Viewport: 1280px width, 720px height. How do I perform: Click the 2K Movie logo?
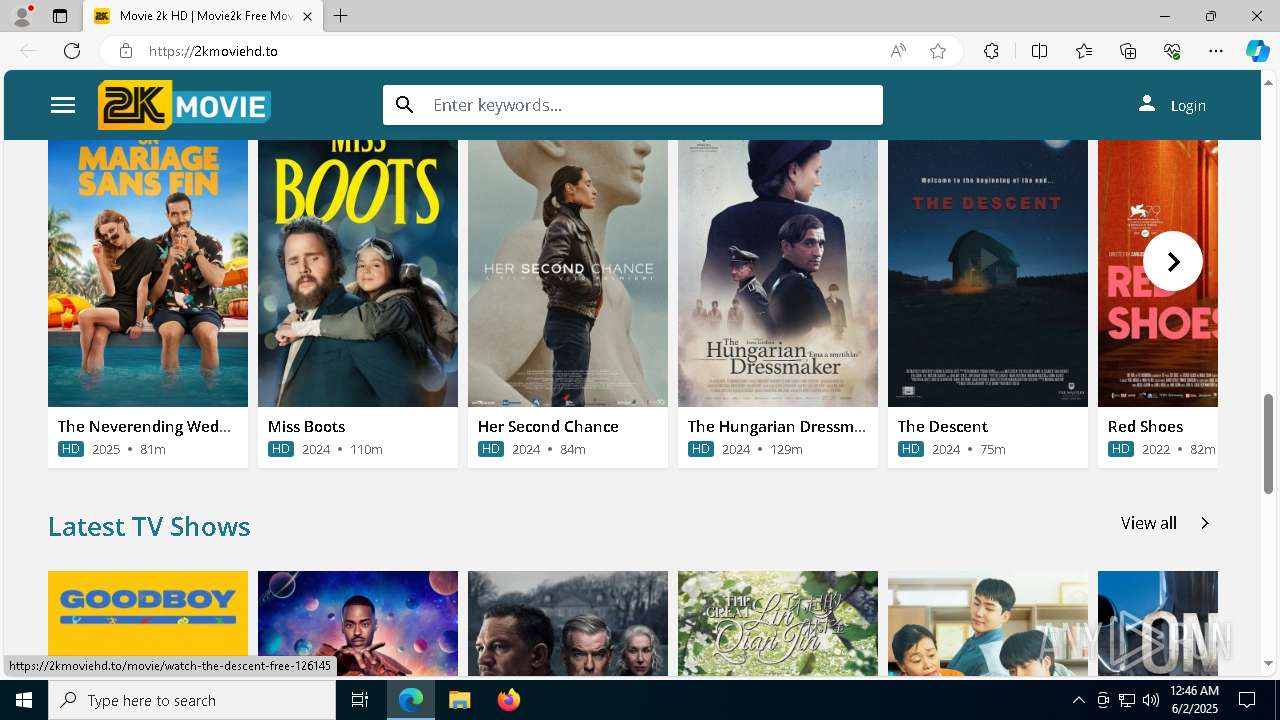(x=184, y=105)
